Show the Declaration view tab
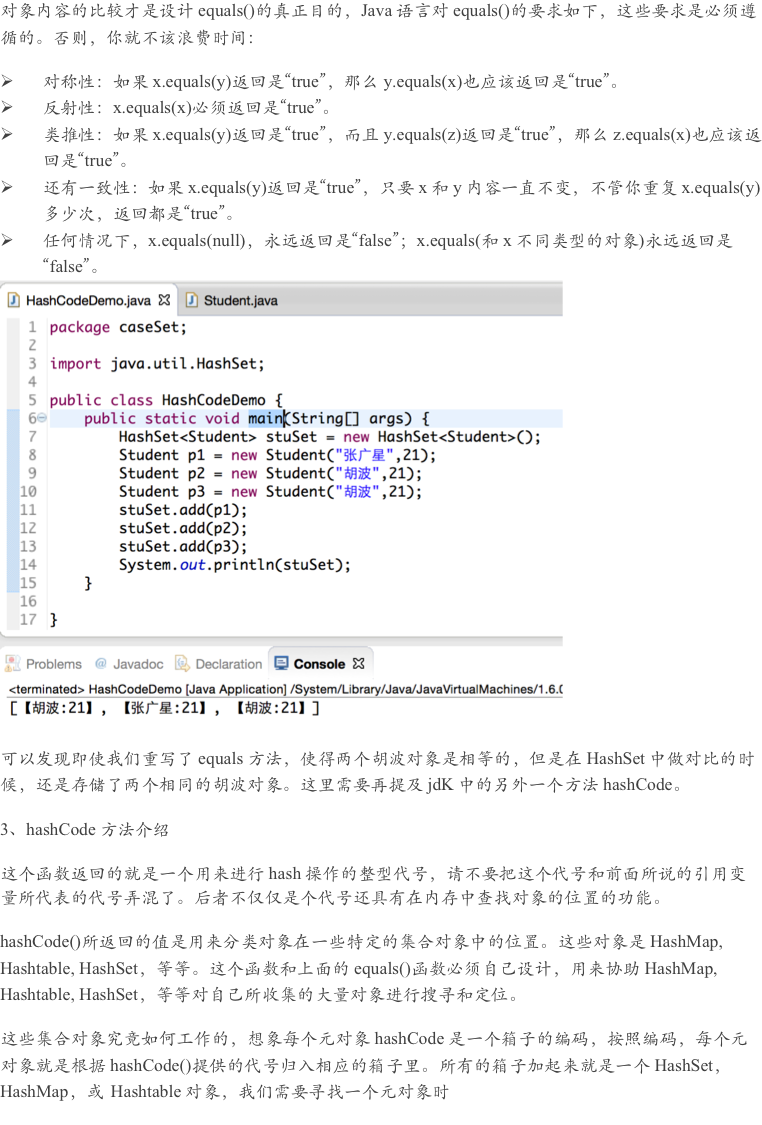This screenshot has width=762, height=1125. point(220,664)
